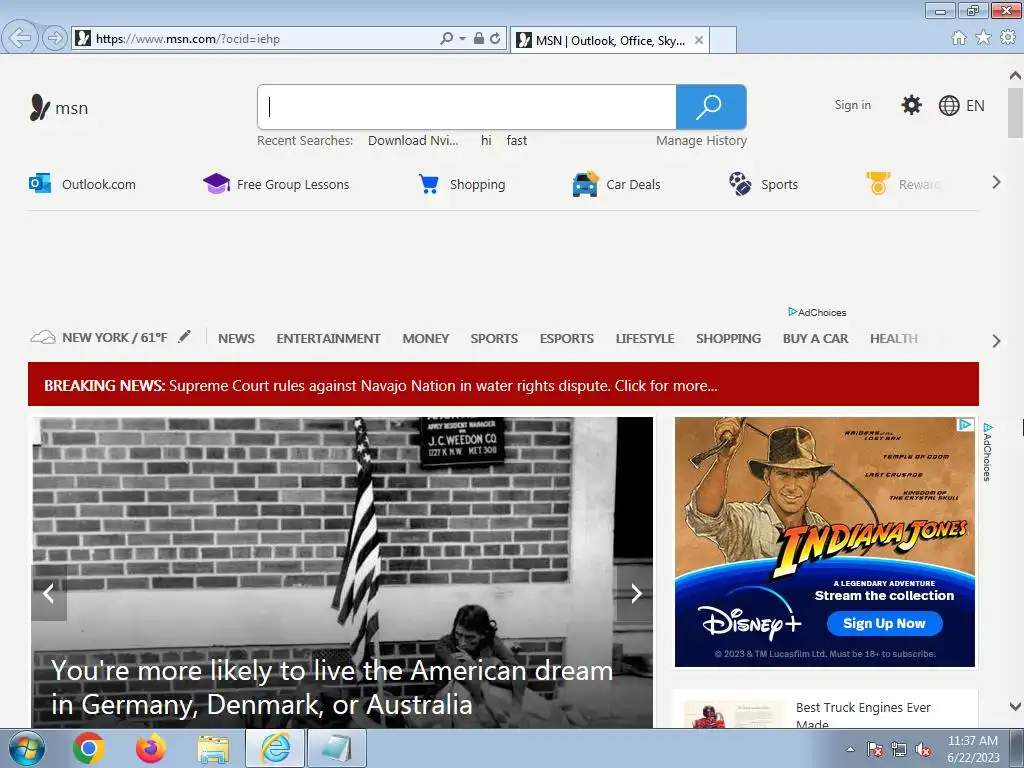Open the address bar dropdown arrow
The height and width of the screenshot is (768, 1024).
[462, 39]
